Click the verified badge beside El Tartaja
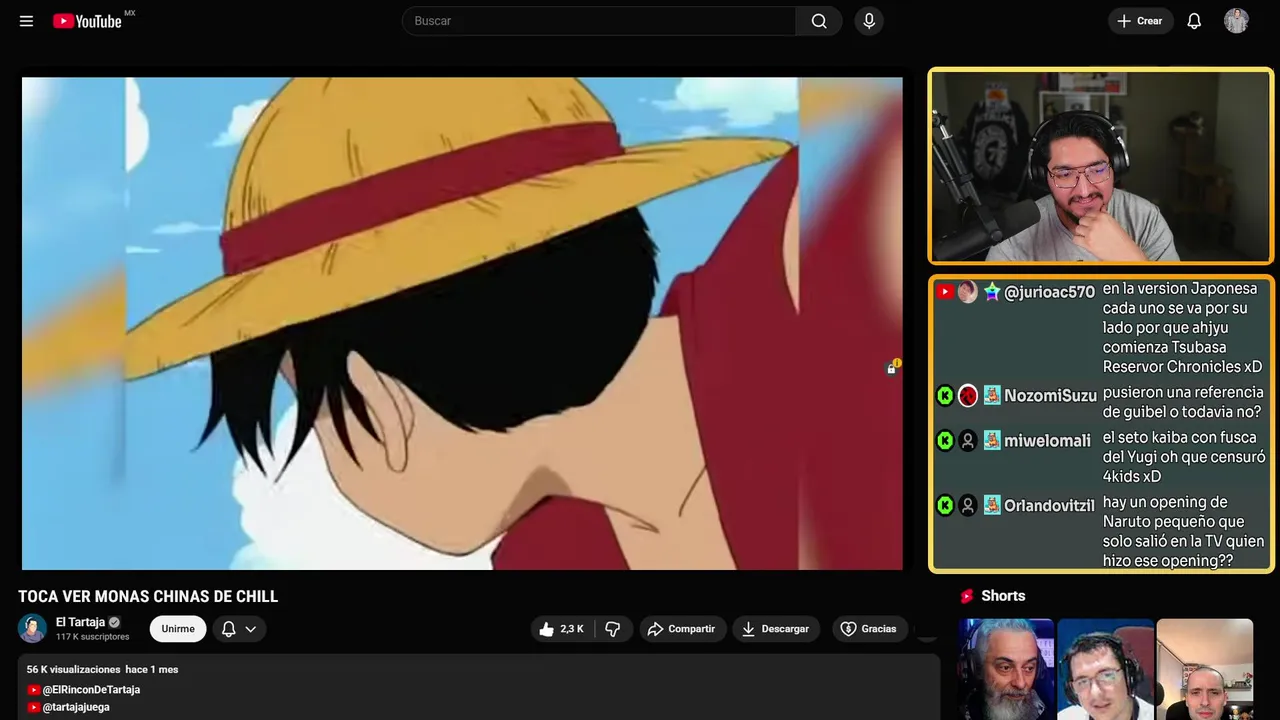 click(114, 622)
